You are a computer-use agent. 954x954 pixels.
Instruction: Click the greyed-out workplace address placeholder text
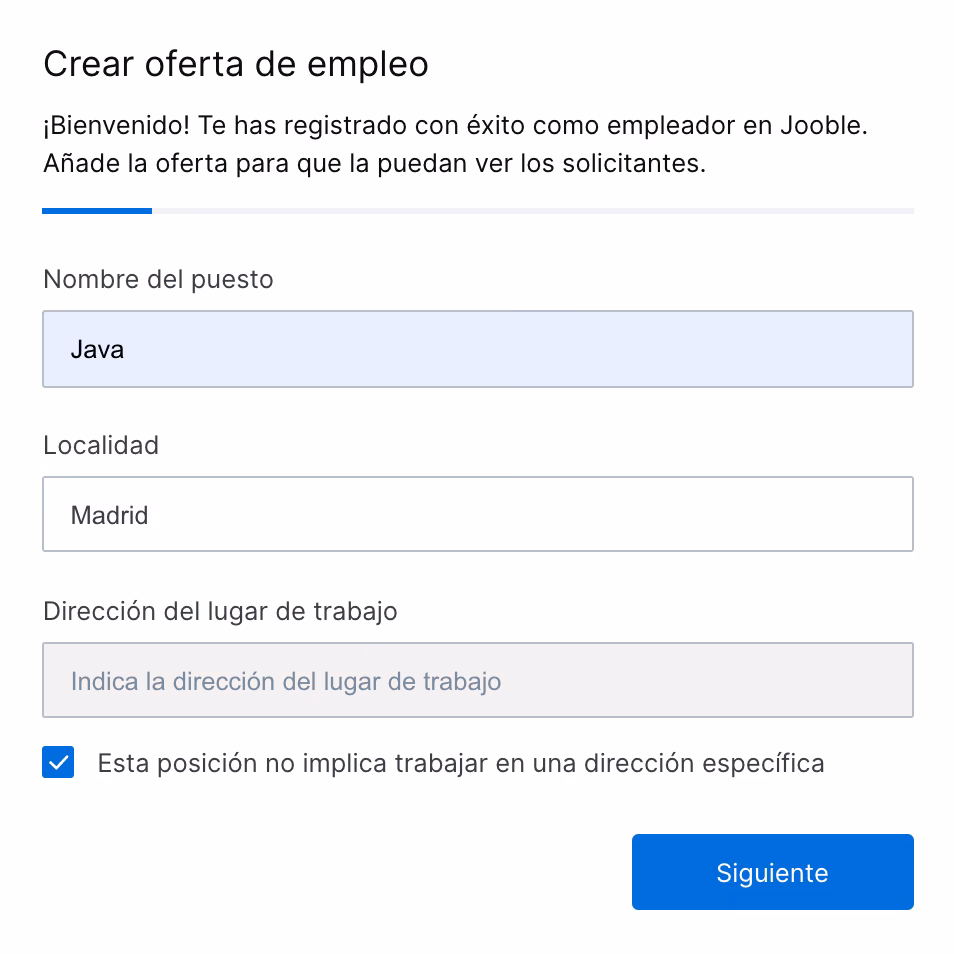(283, 680)
